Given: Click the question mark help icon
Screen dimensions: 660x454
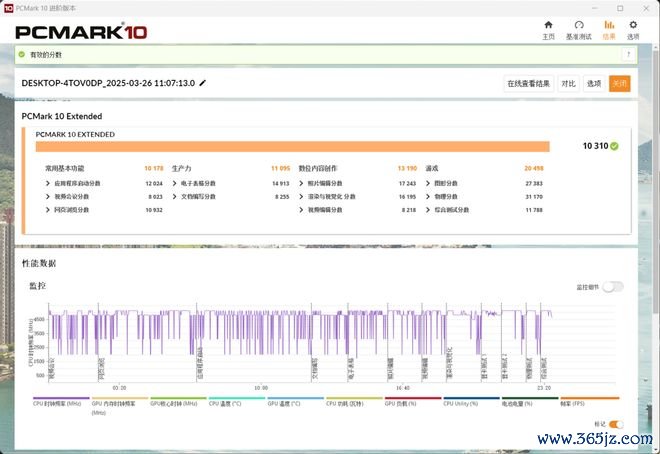Looking at the screenshot, I should pyautogui.click(x=628, y=54).
